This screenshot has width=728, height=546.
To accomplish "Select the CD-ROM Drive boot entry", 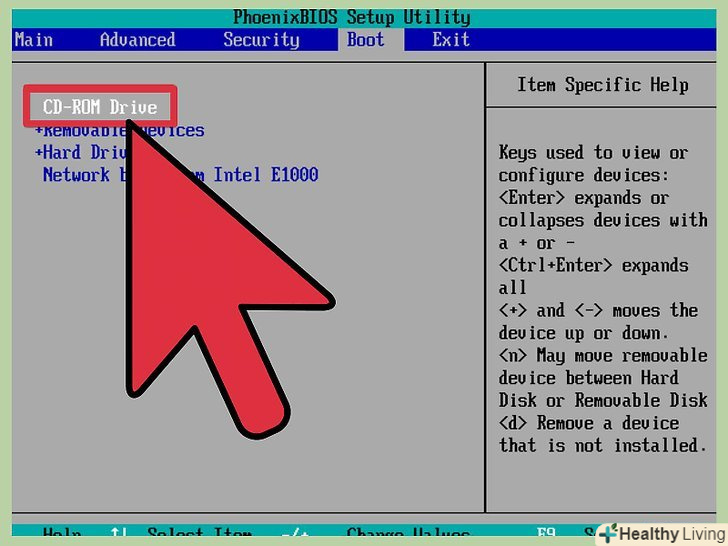I will [100, 107].
